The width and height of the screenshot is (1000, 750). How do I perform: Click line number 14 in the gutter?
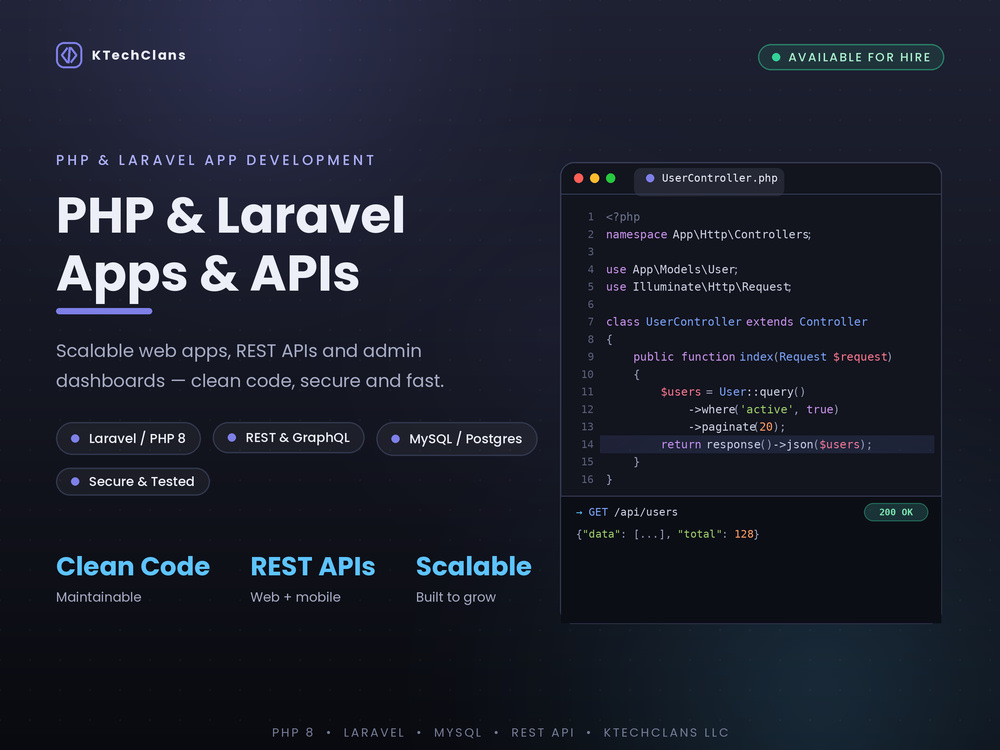click(x=587, y=445)
